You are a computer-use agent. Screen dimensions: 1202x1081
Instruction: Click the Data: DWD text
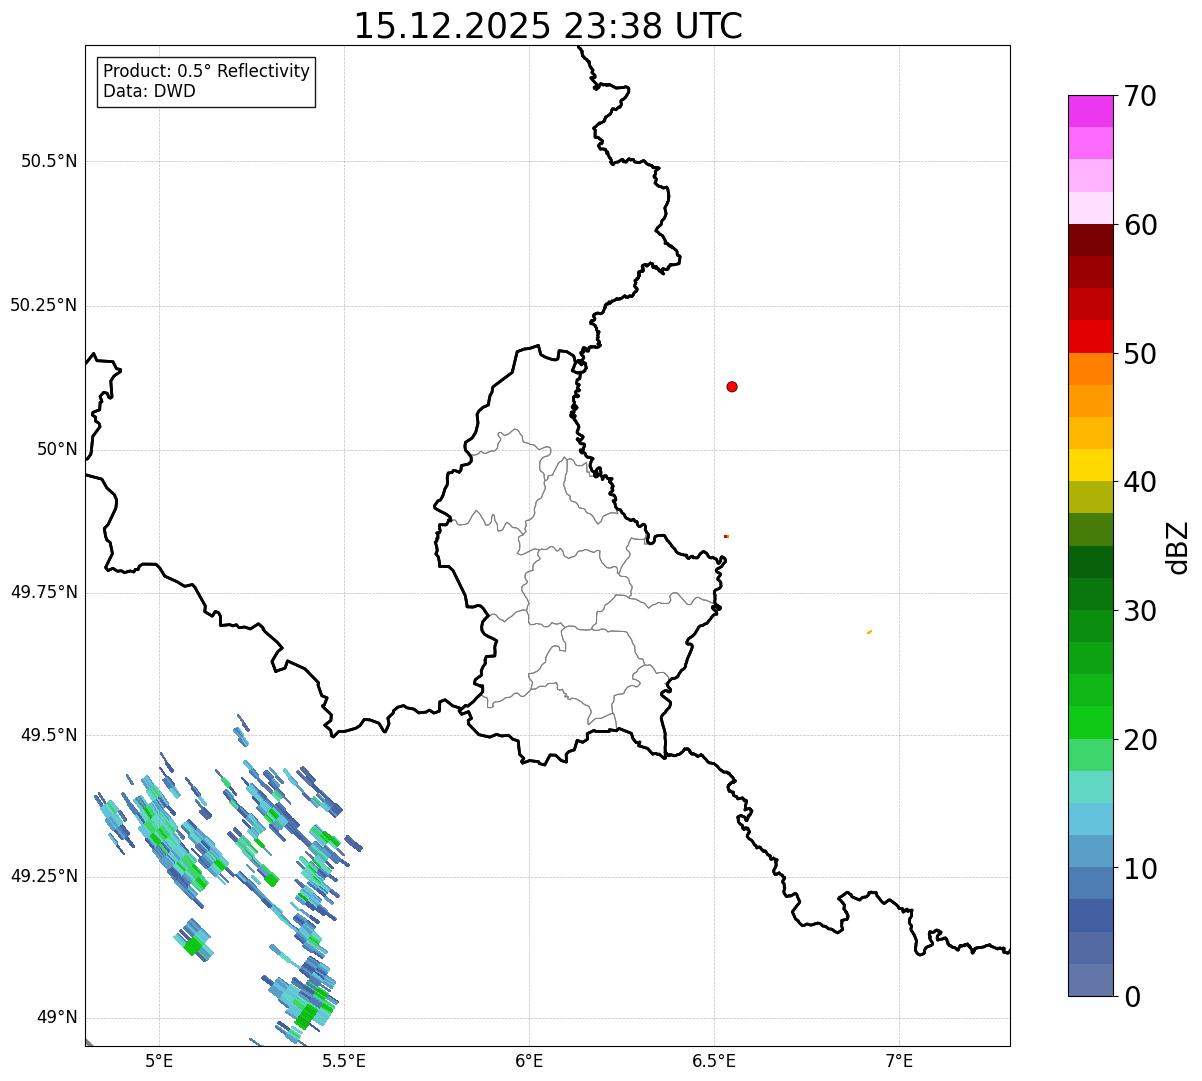(149, 92)
